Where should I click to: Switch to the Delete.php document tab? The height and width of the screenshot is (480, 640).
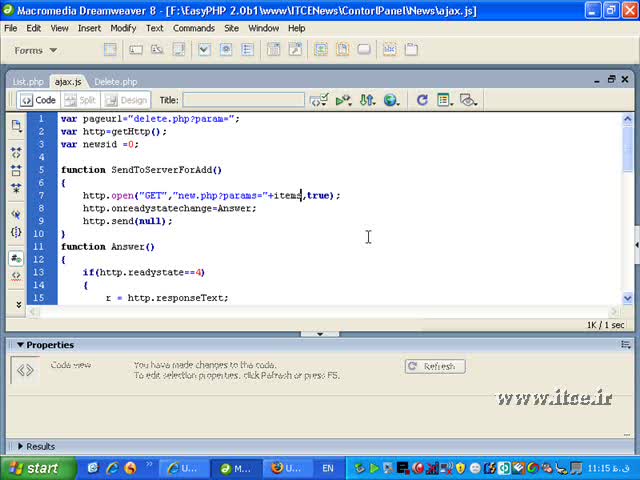116,82
